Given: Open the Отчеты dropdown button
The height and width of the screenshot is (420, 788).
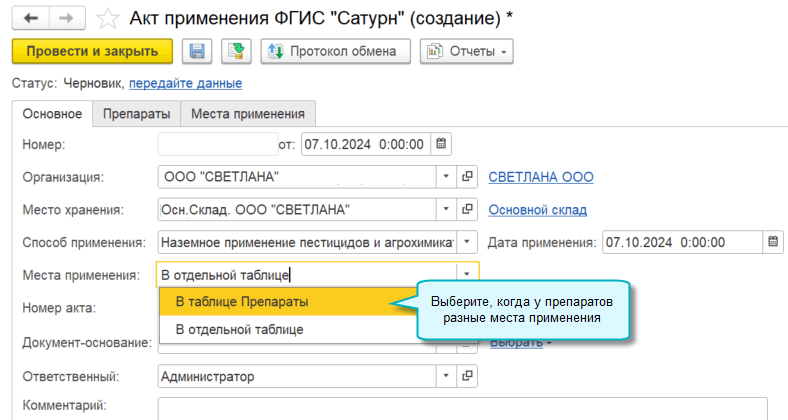Looking at the screenshot, I should (x=467, y=51).
